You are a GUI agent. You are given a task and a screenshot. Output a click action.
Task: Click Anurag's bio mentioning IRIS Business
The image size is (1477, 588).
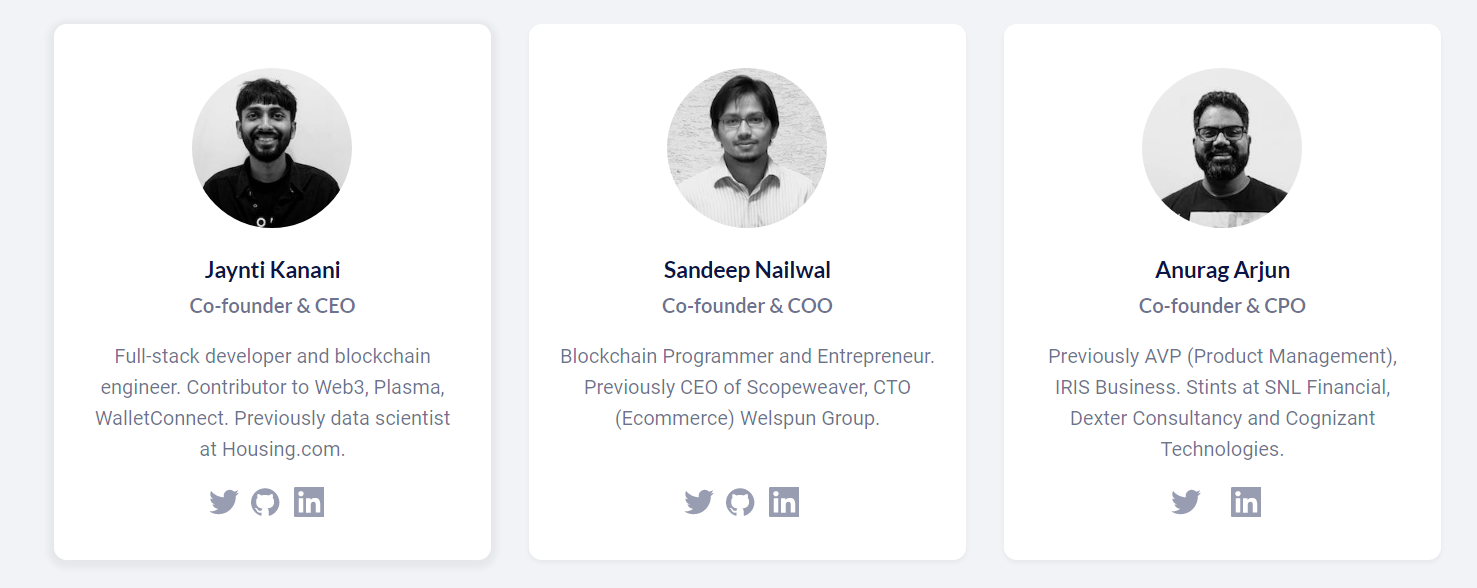[1222, 403]
